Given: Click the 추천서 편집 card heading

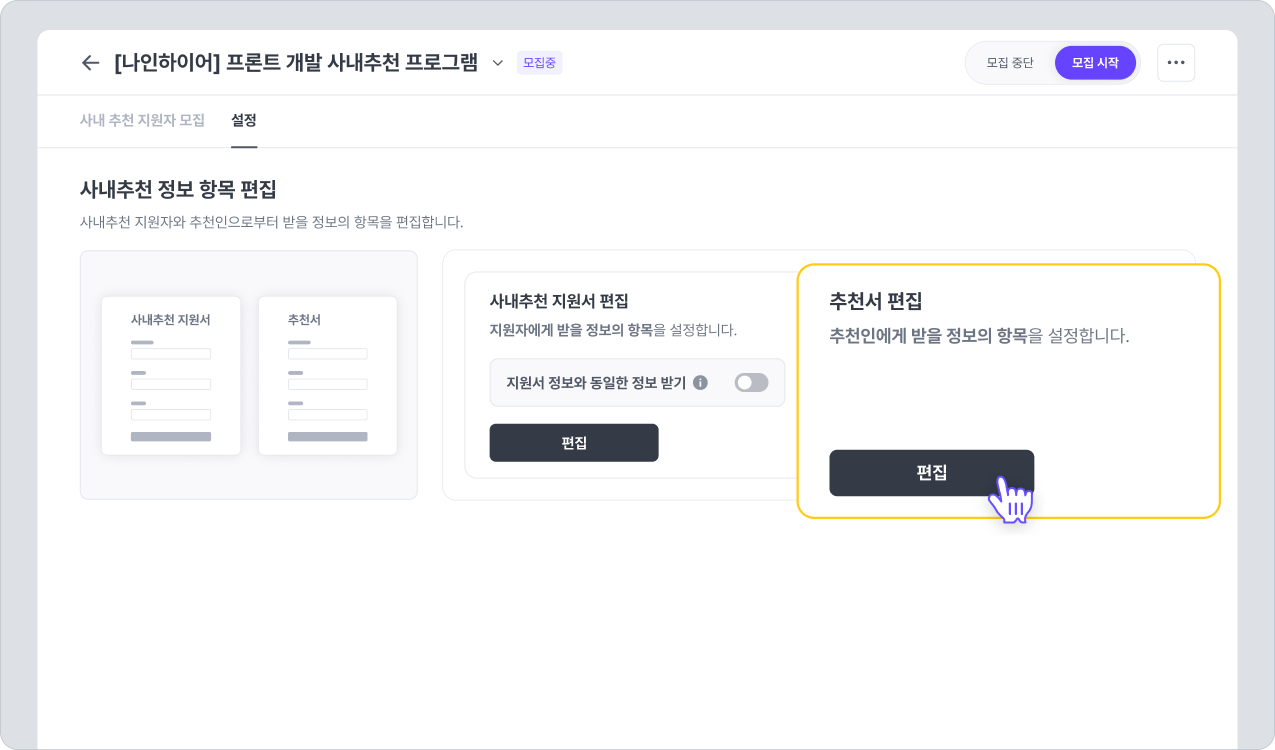Looking at the screenshot, I should click(x=875, y=300).
